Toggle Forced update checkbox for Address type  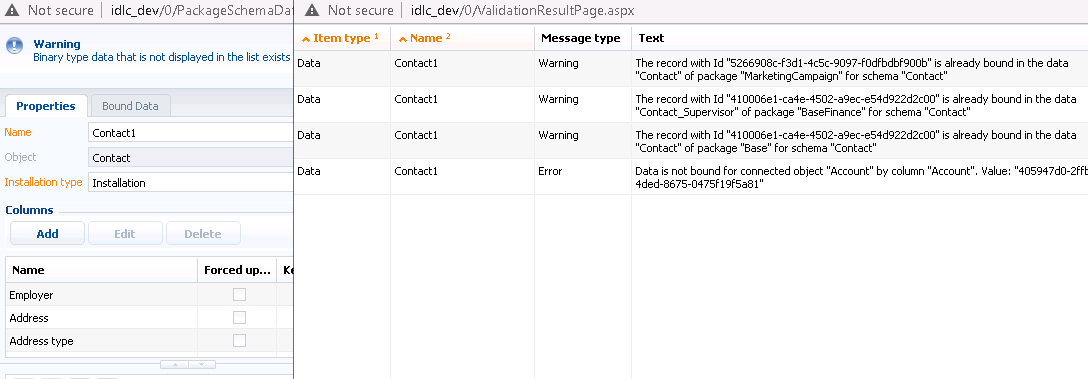pyautogui.click(x=239, y=340)
